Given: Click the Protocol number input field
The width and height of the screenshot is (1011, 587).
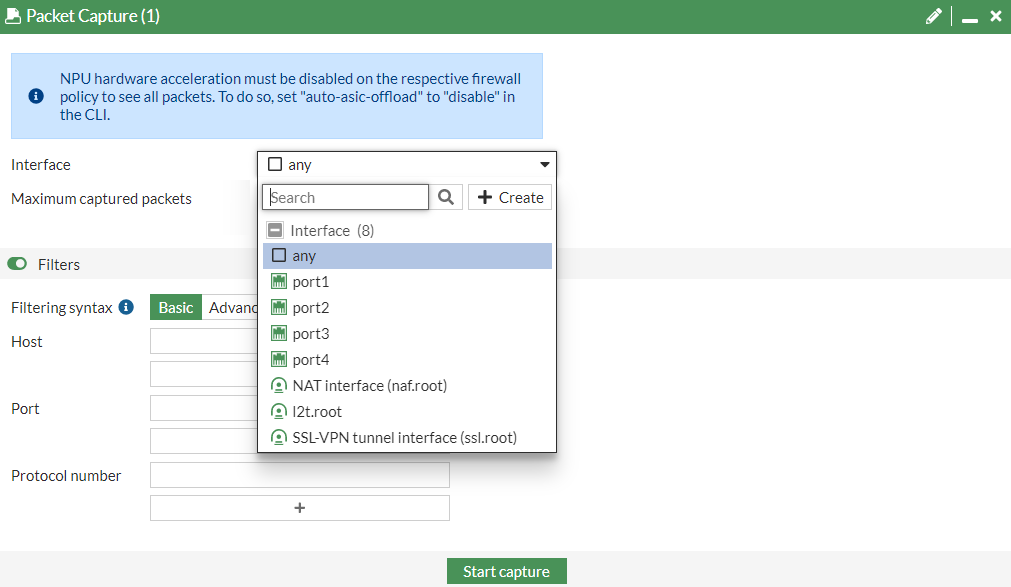Looking at the screenshot, I should [x=300, y=475].
